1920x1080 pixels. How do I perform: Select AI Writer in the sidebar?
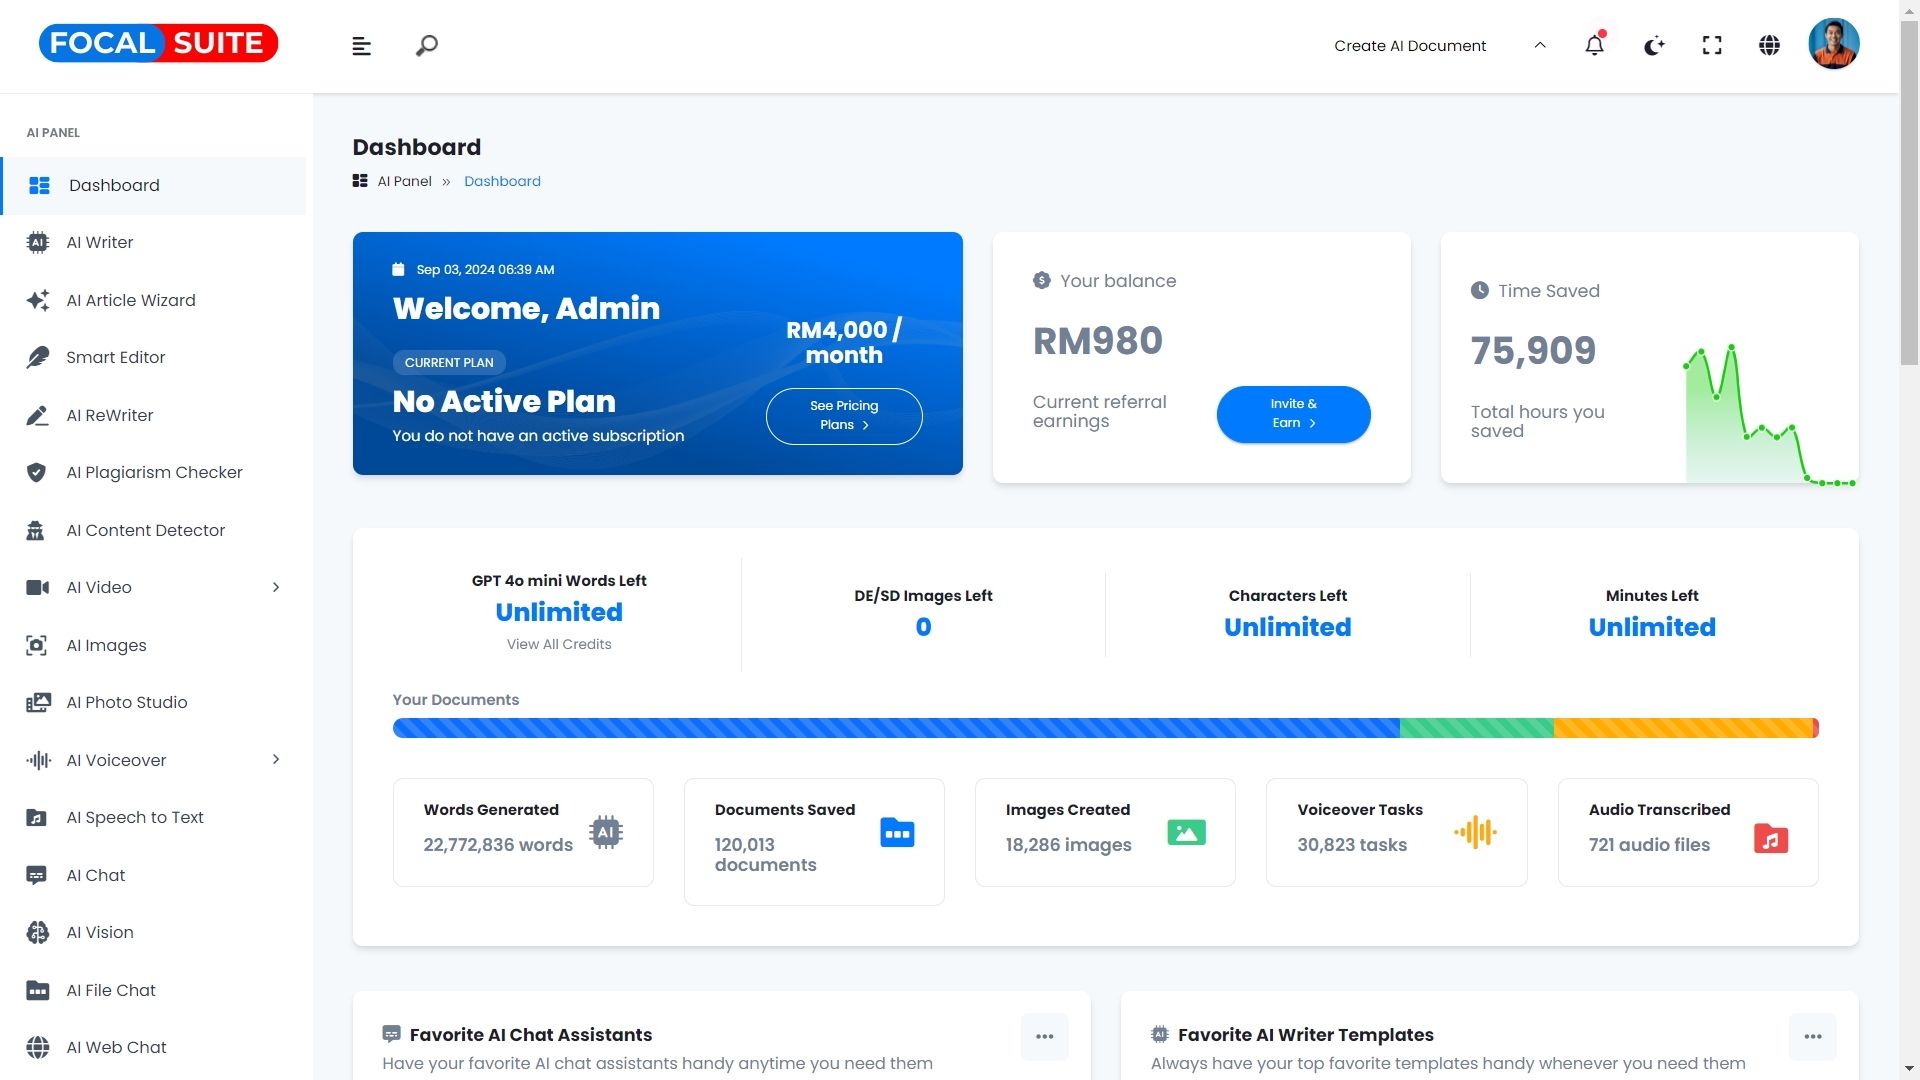click(100, 243)
